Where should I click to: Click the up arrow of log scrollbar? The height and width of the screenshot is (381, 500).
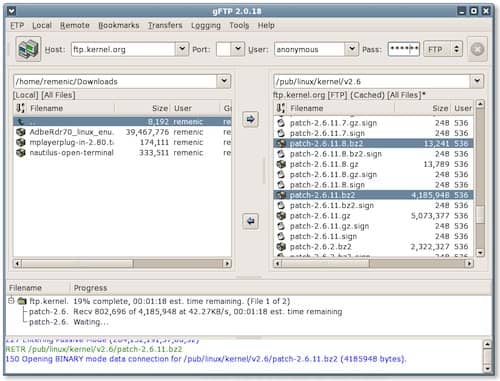(x=487, y=344)
